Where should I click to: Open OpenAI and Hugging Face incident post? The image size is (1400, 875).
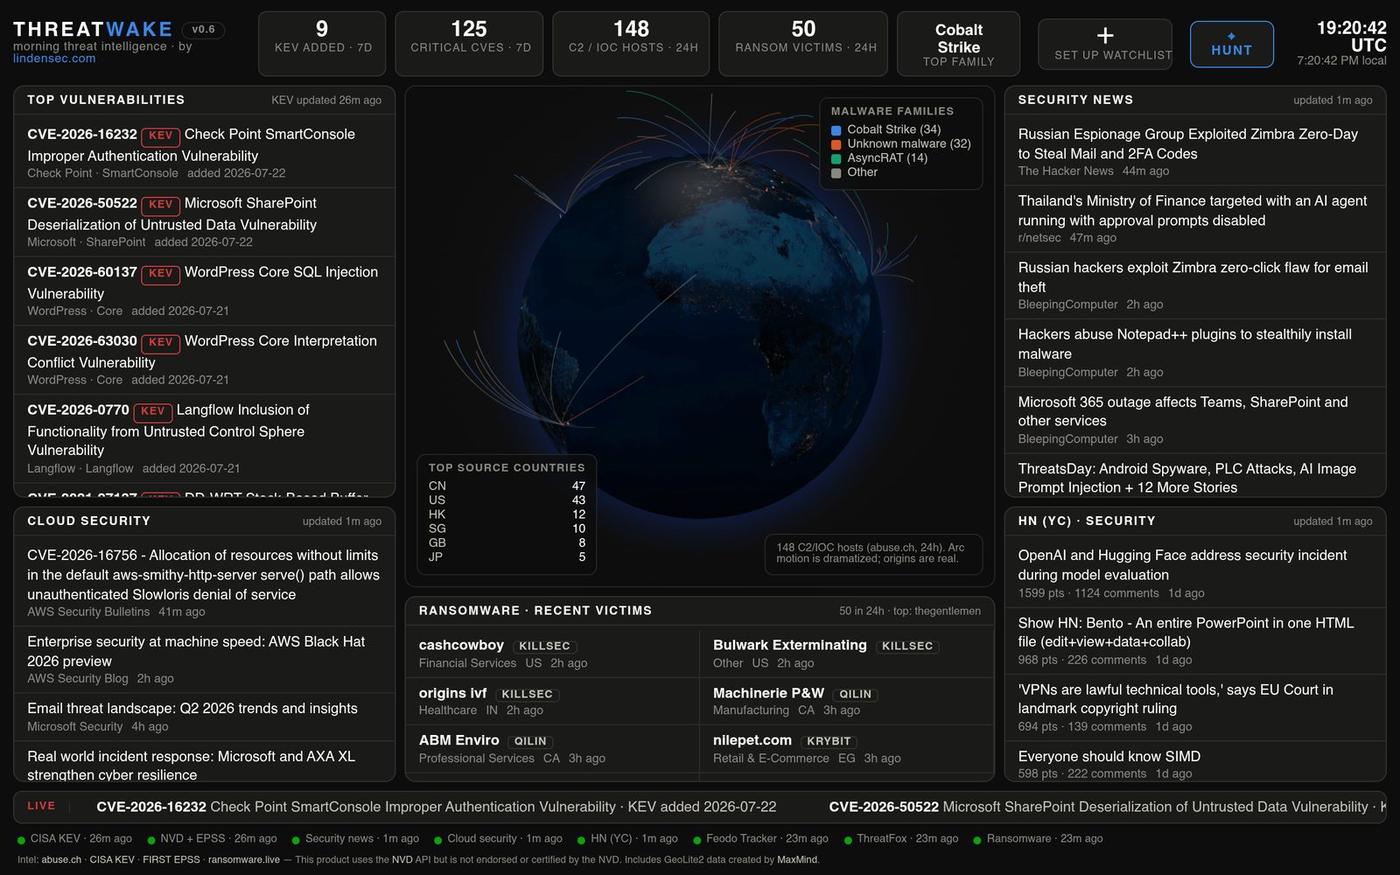pos(1195,574)
